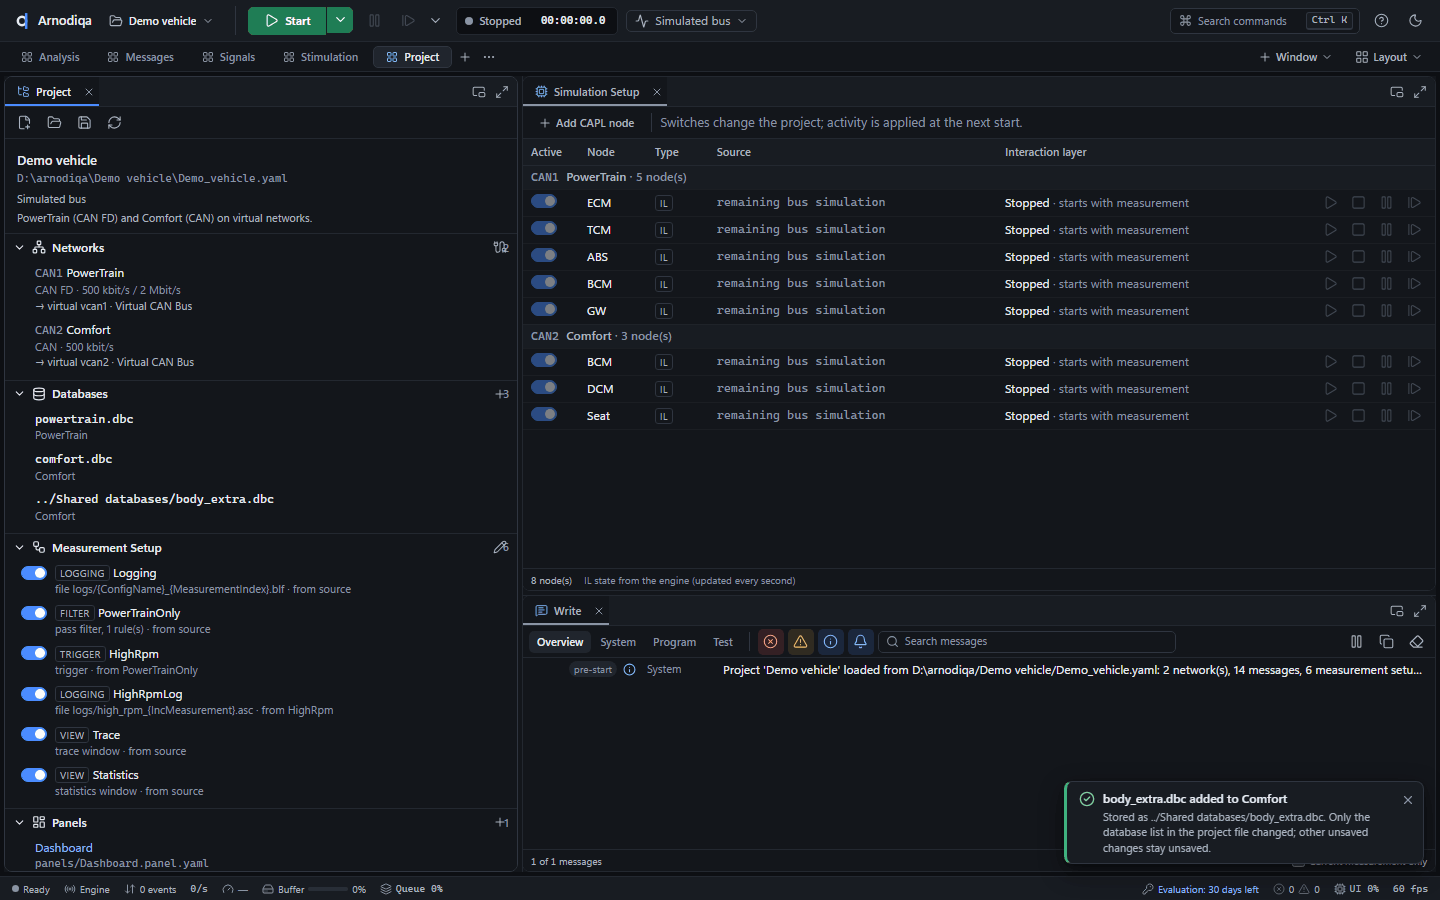Disable the Statistics view toggle
Viewport: 1440px width, 900px height.
click(x=34, y=774)
